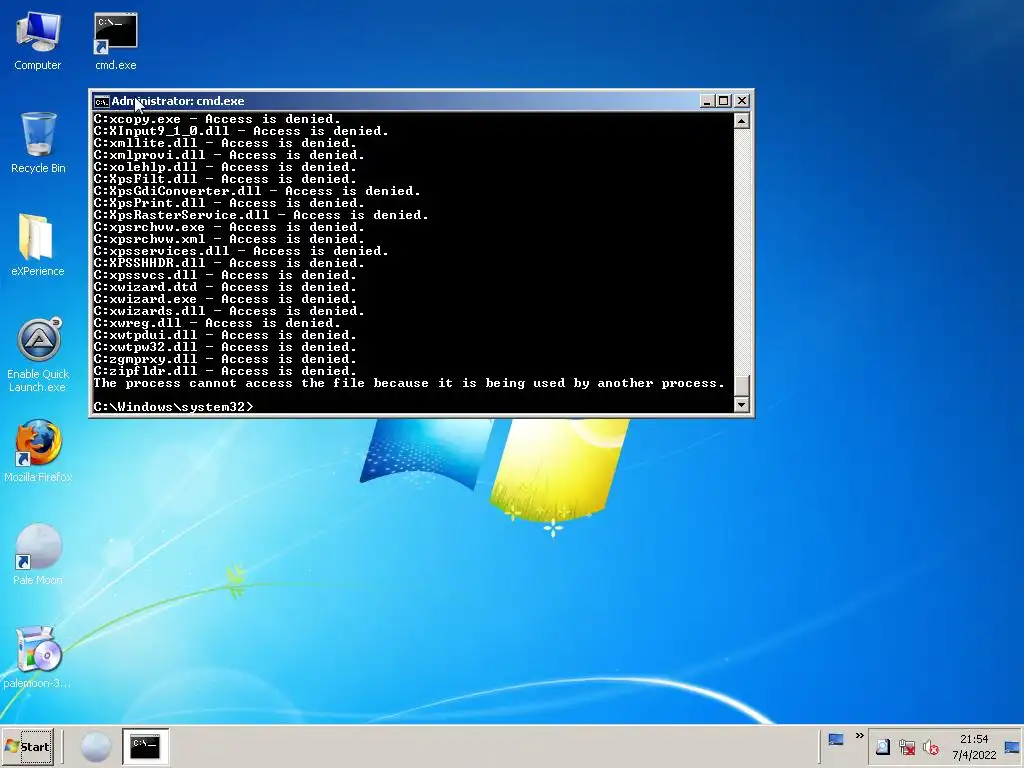Click the cmd scrollbar track above the thumb
Image resolution: width=1024 pixels, height=768 pixels.
click(741, 251)
